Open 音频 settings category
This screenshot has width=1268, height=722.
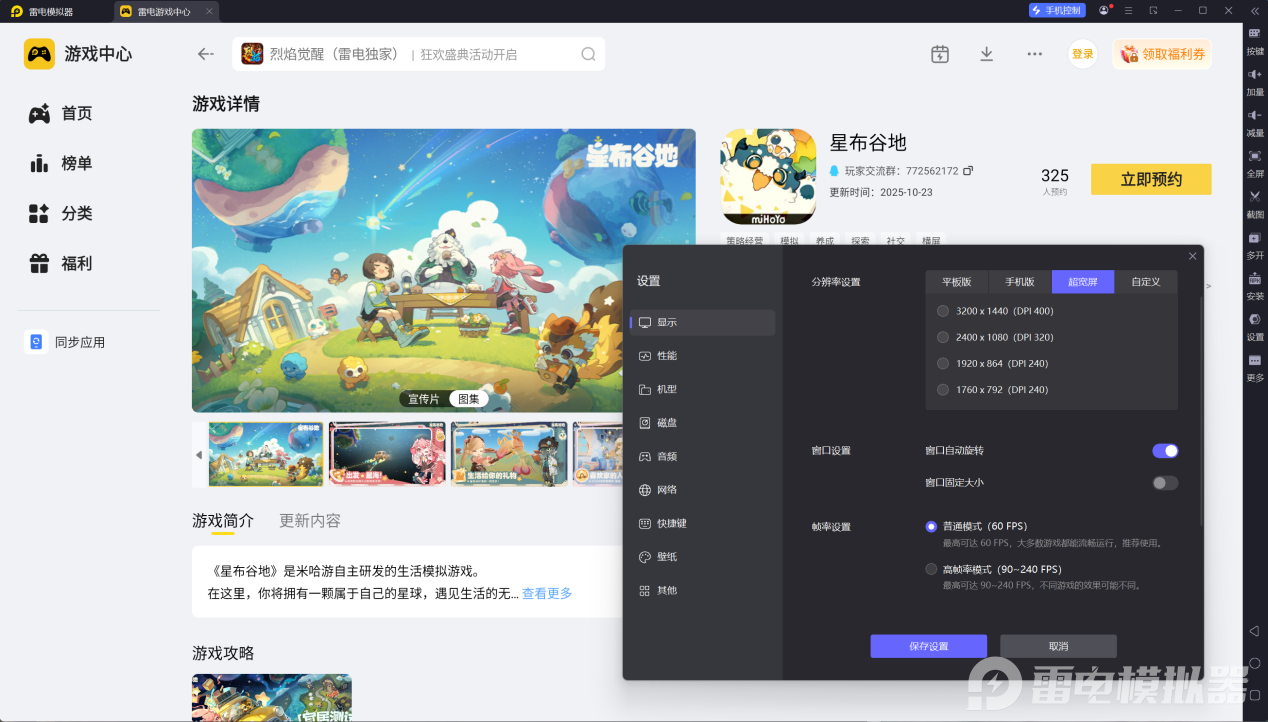pyautogui.click(x=703, y=456)
